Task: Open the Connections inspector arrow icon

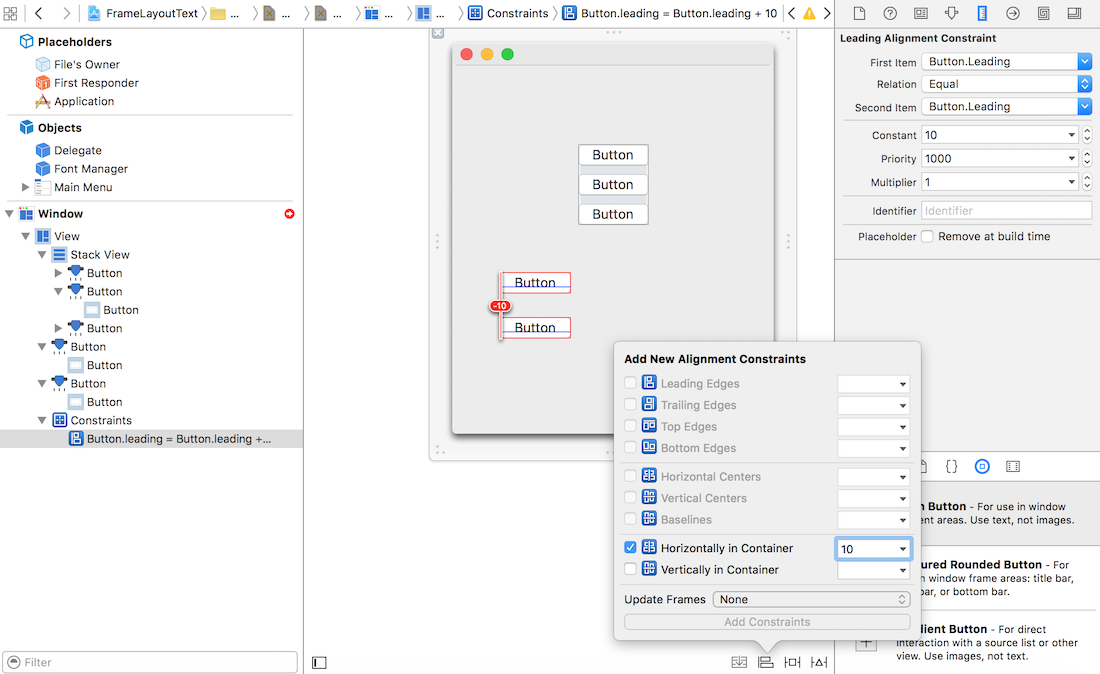Action: point(1012,13)
